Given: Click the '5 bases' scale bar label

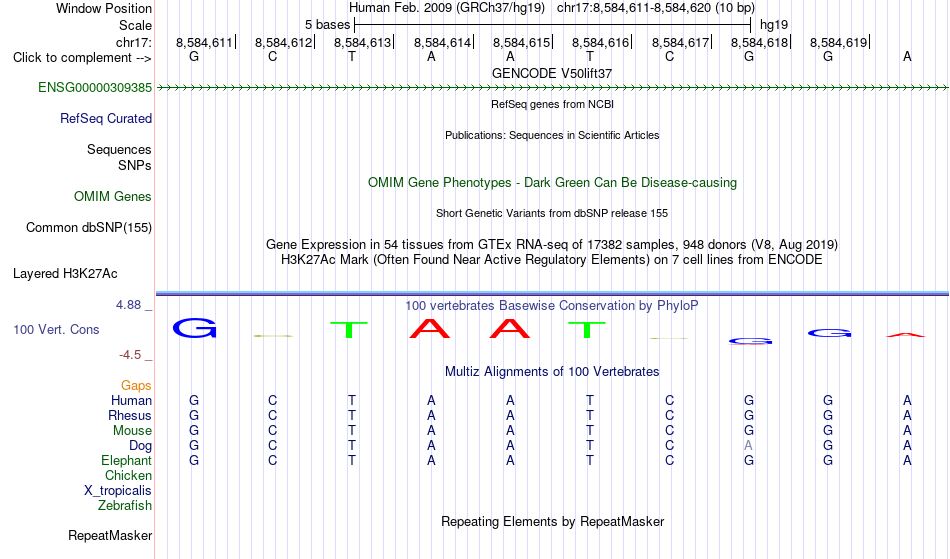Looking at the screenshot, I should pos(327,25).
